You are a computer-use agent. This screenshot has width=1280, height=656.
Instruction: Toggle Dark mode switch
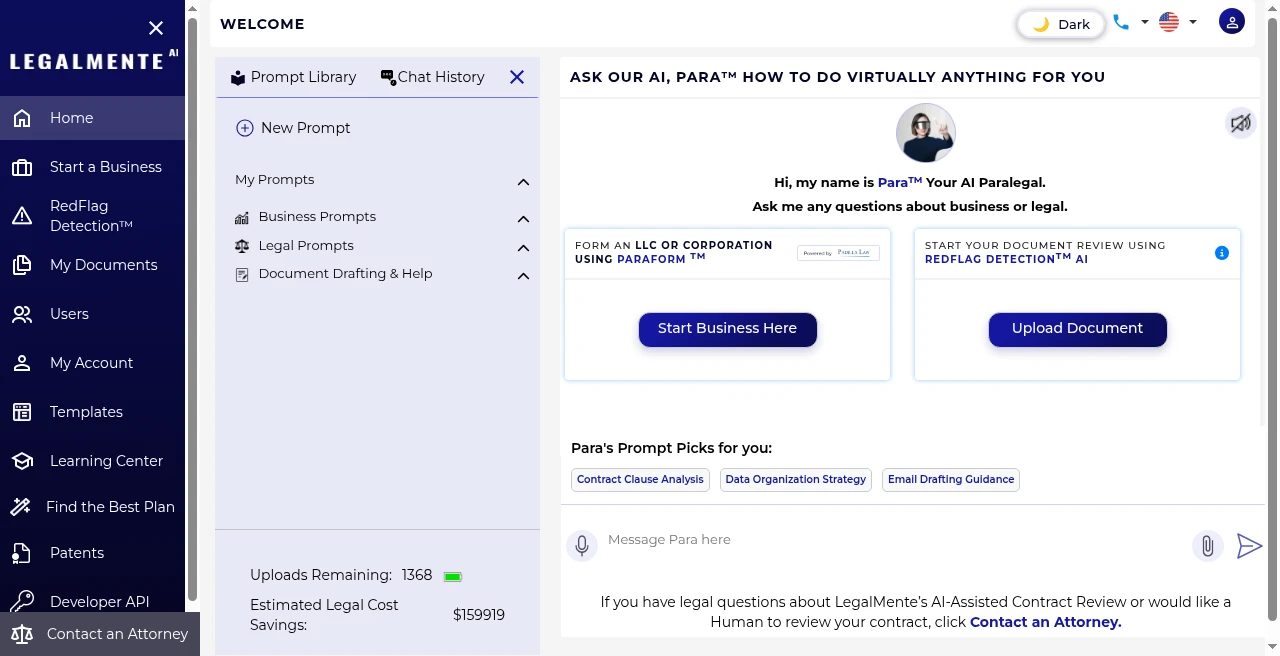pyautogui.click(x=1061, y=24)
